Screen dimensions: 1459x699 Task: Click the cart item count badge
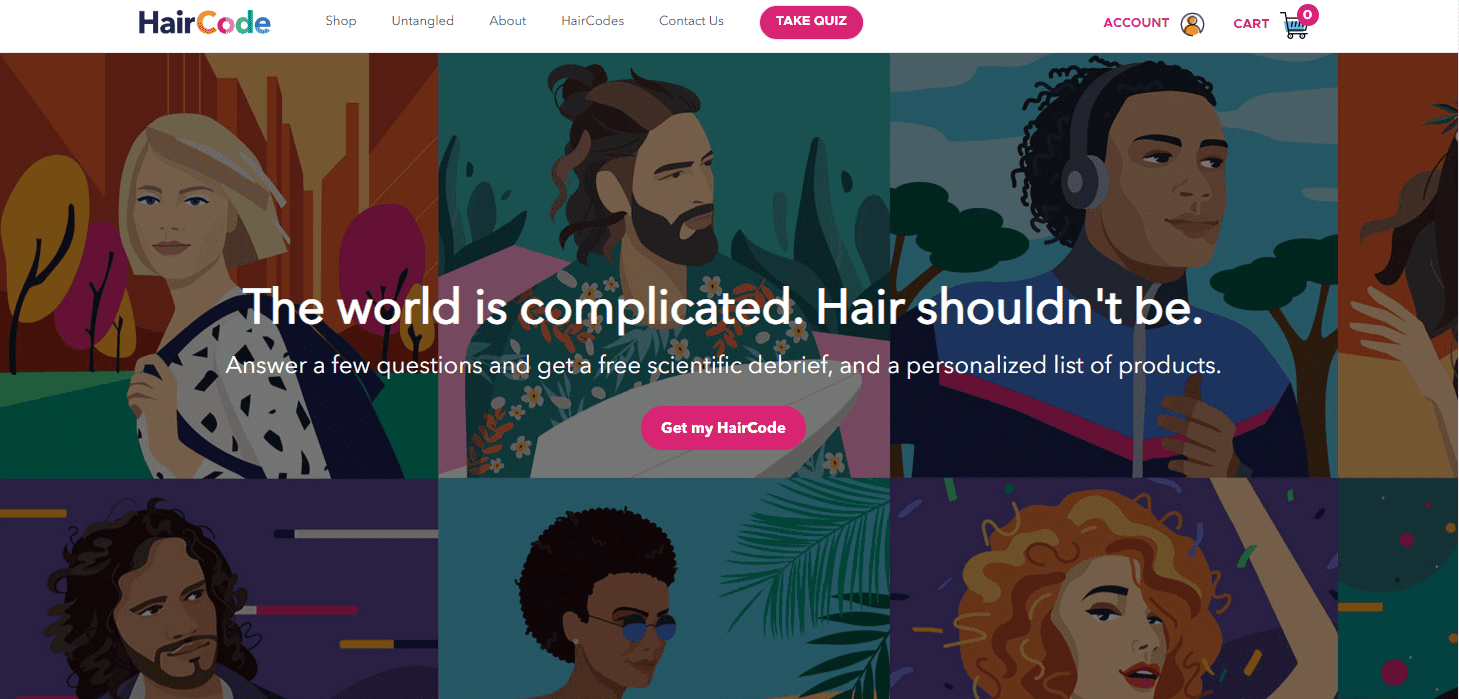[x=1307, y=15]
